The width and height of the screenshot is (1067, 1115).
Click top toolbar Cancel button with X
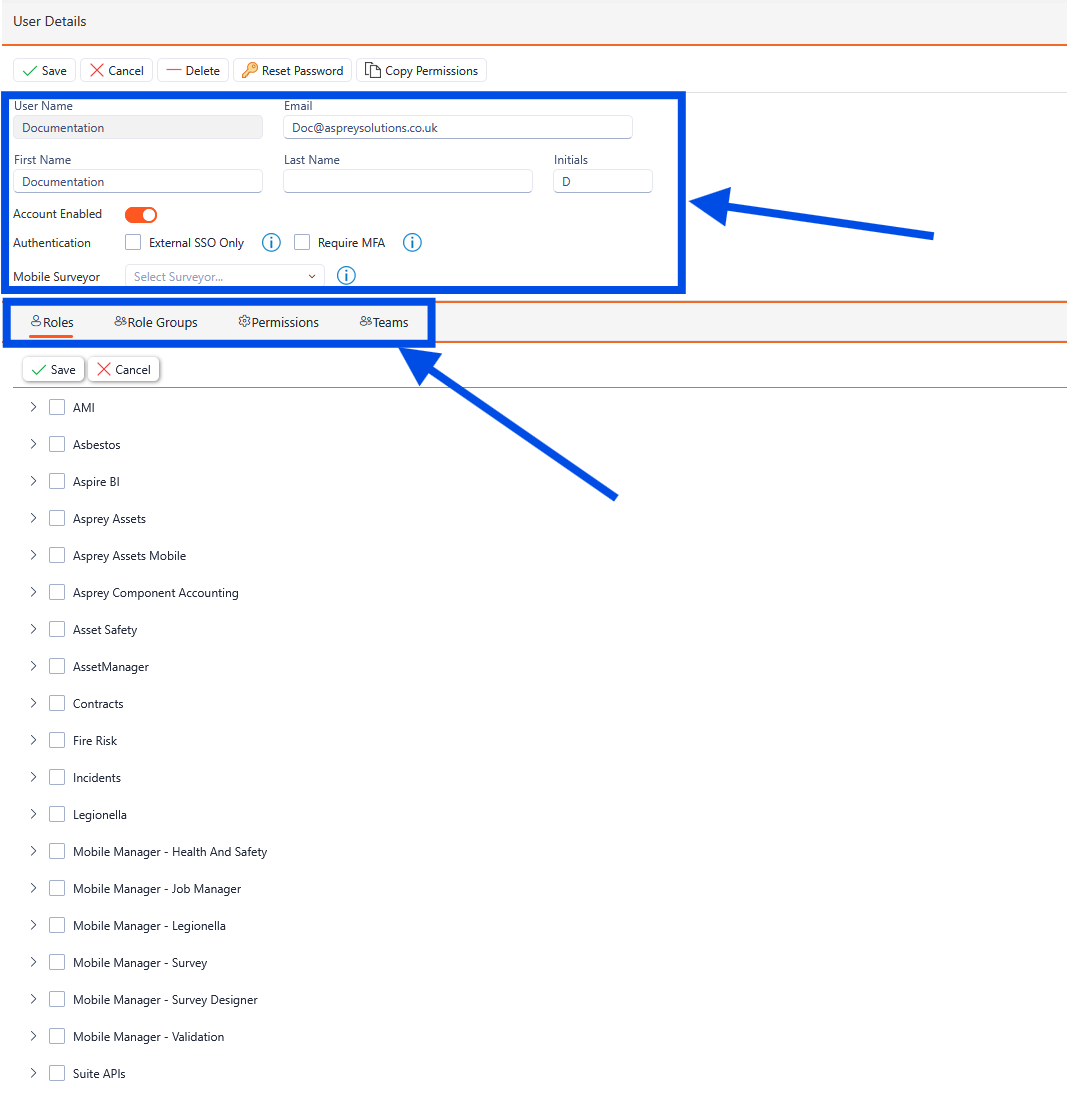point(117,70)
